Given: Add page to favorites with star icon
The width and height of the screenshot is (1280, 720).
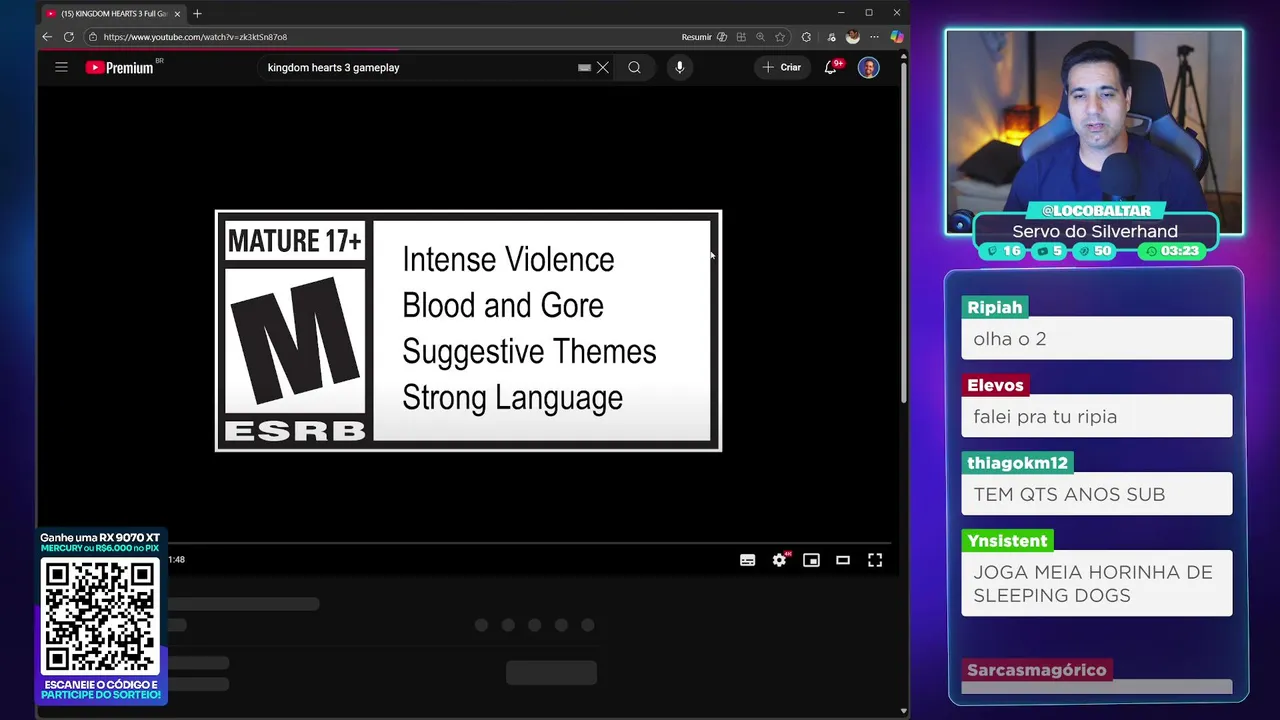Looking at the screenshot, I should 779,37.
